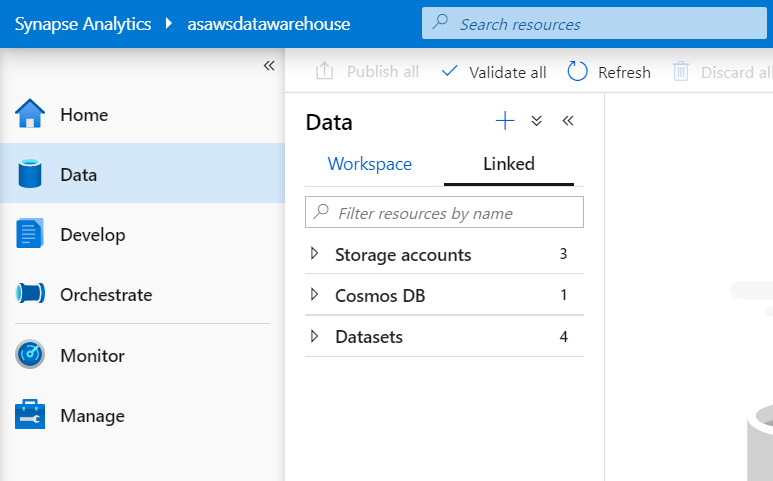The width and height of the screenshot is (773, 481).
Task: Click the Data label in navigation
Action: click(x=78, y=174)
